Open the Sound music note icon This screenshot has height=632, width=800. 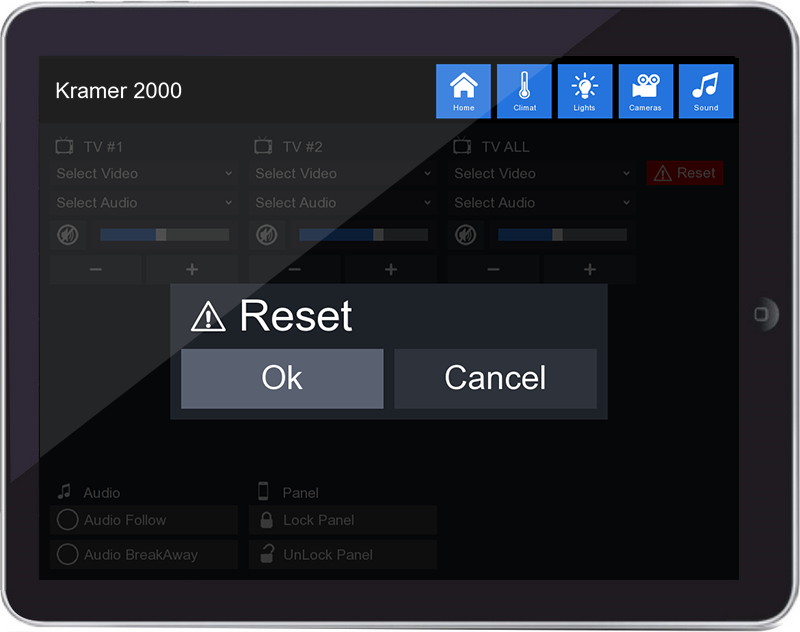pyautogui.click(x=706, y=91)
